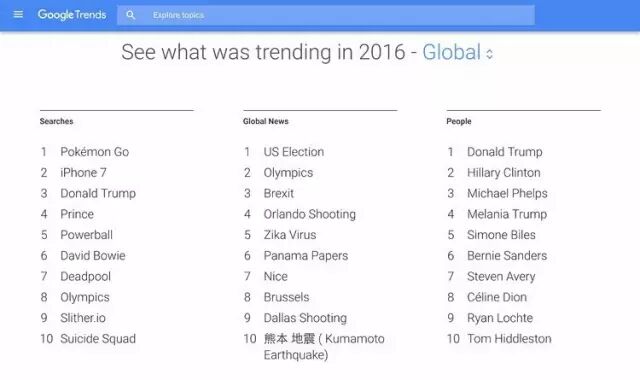The height and width of the screenshot is (380, 640).
Task: Open Panama Papers news entry
Action: point(306,256)
